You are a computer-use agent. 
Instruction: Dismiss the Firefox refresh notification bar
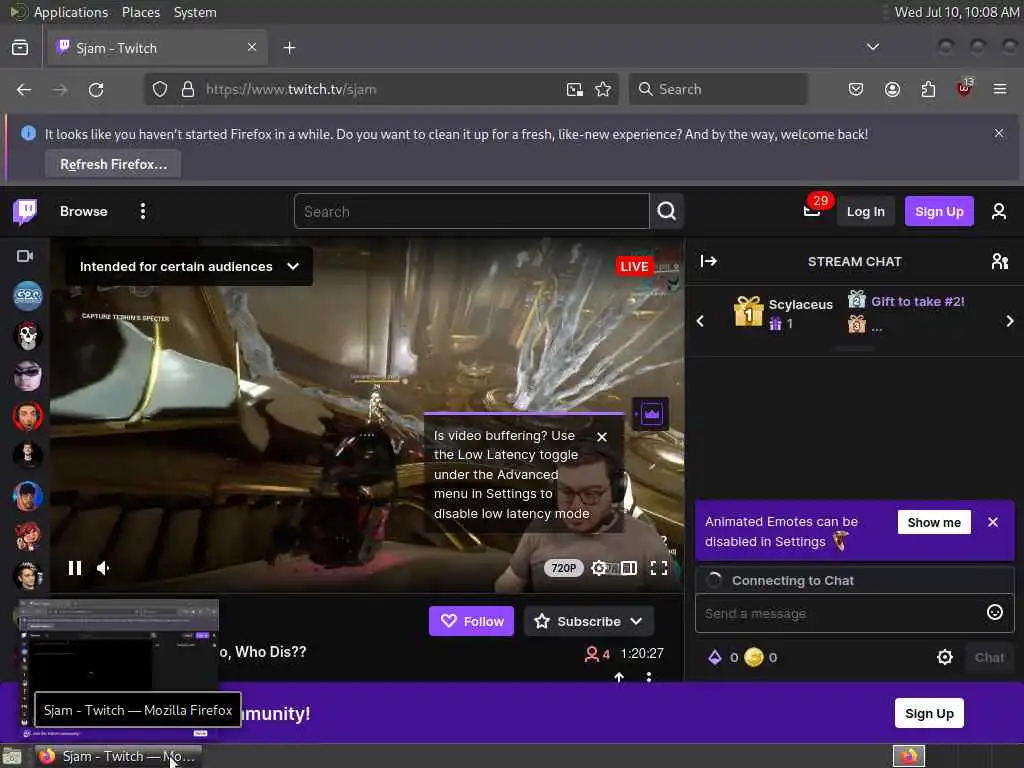coord(999,133)
